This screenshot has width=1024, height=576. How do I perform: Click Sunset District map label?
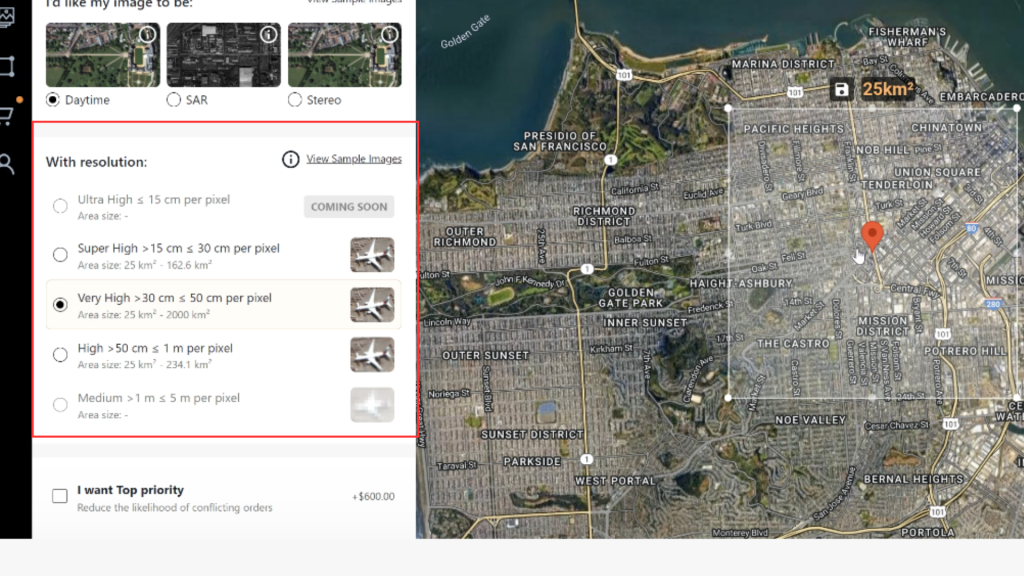point(532,434)
